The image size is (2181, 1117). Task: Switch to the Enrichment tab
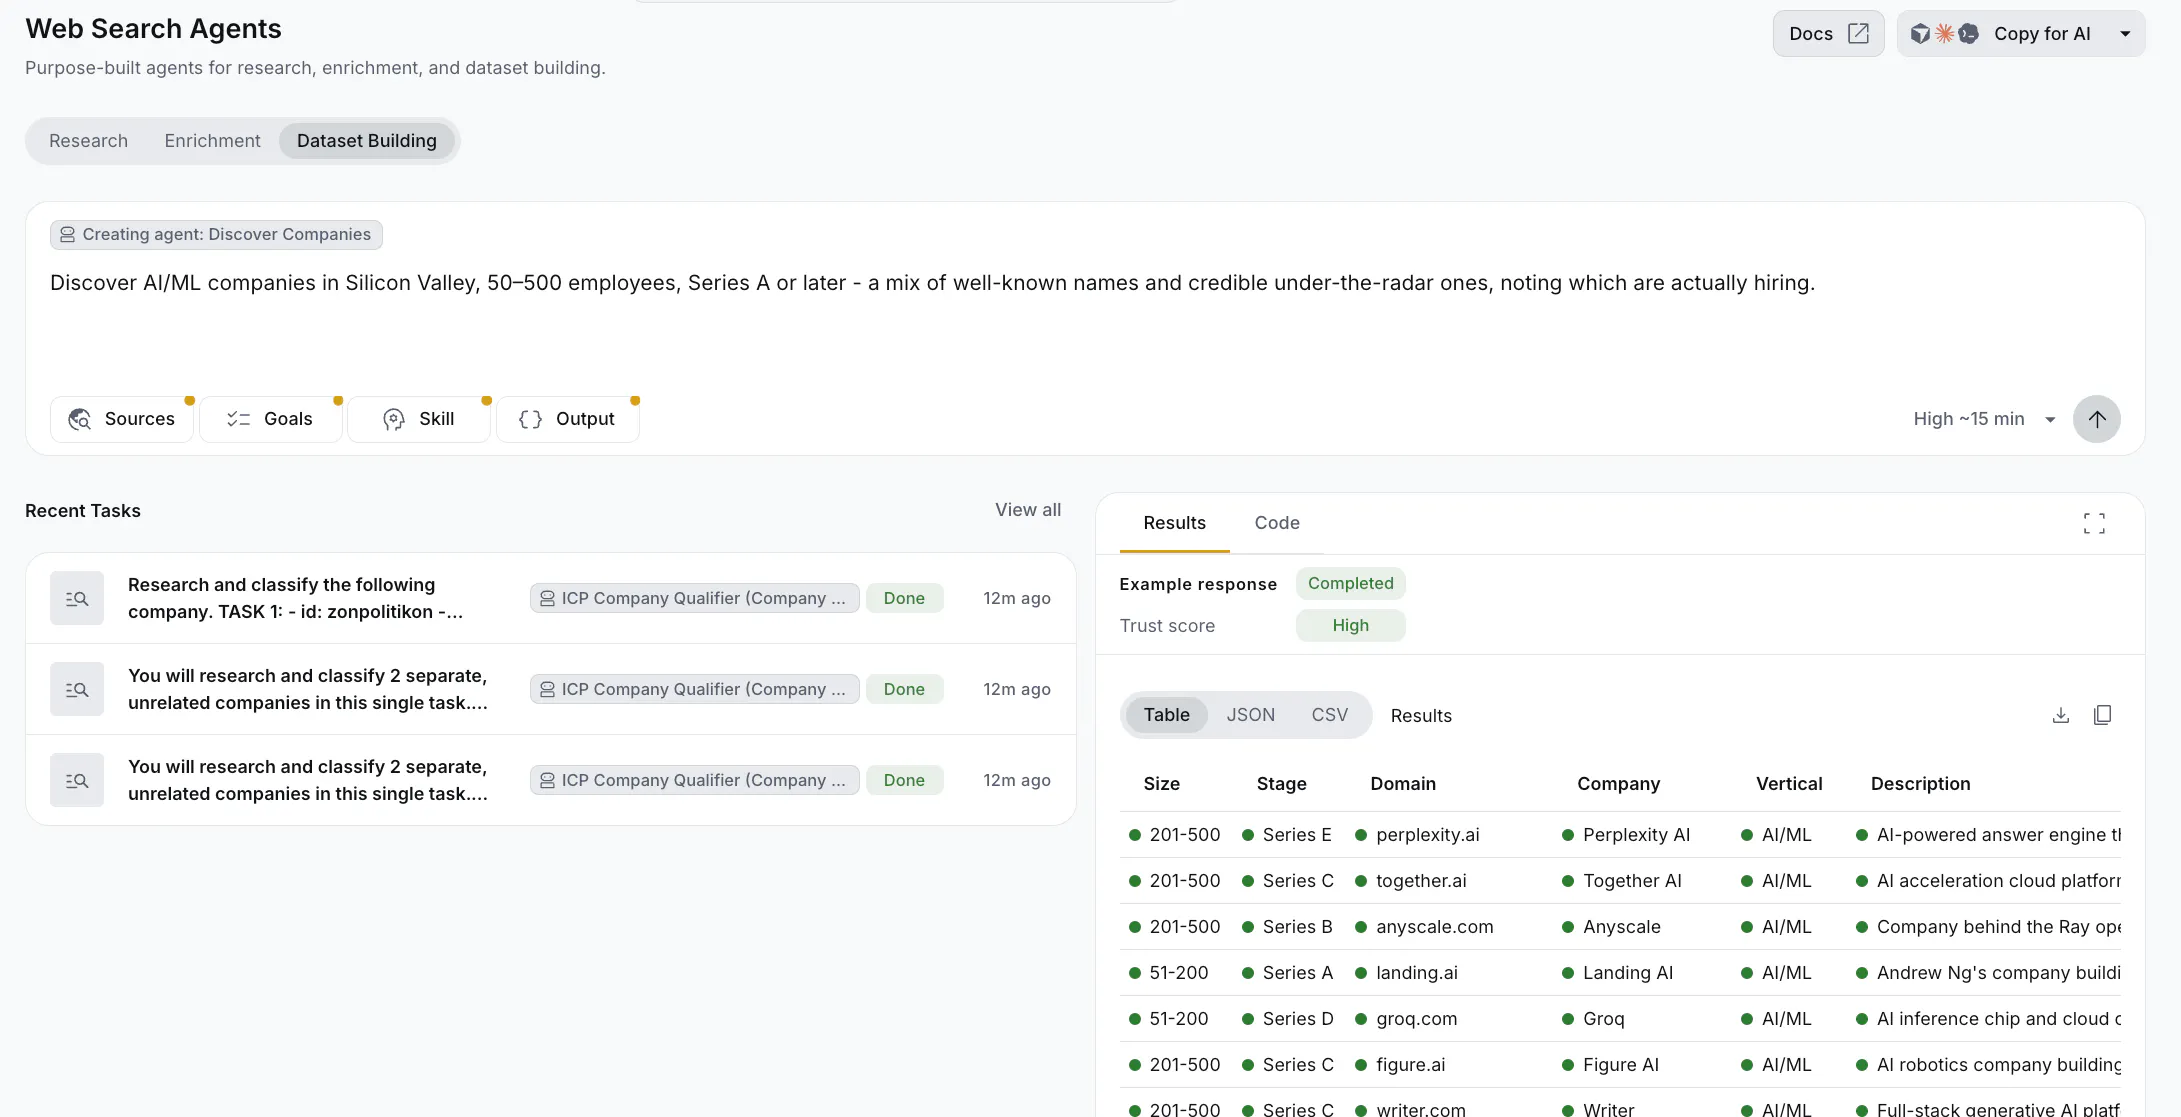point(212,141)
